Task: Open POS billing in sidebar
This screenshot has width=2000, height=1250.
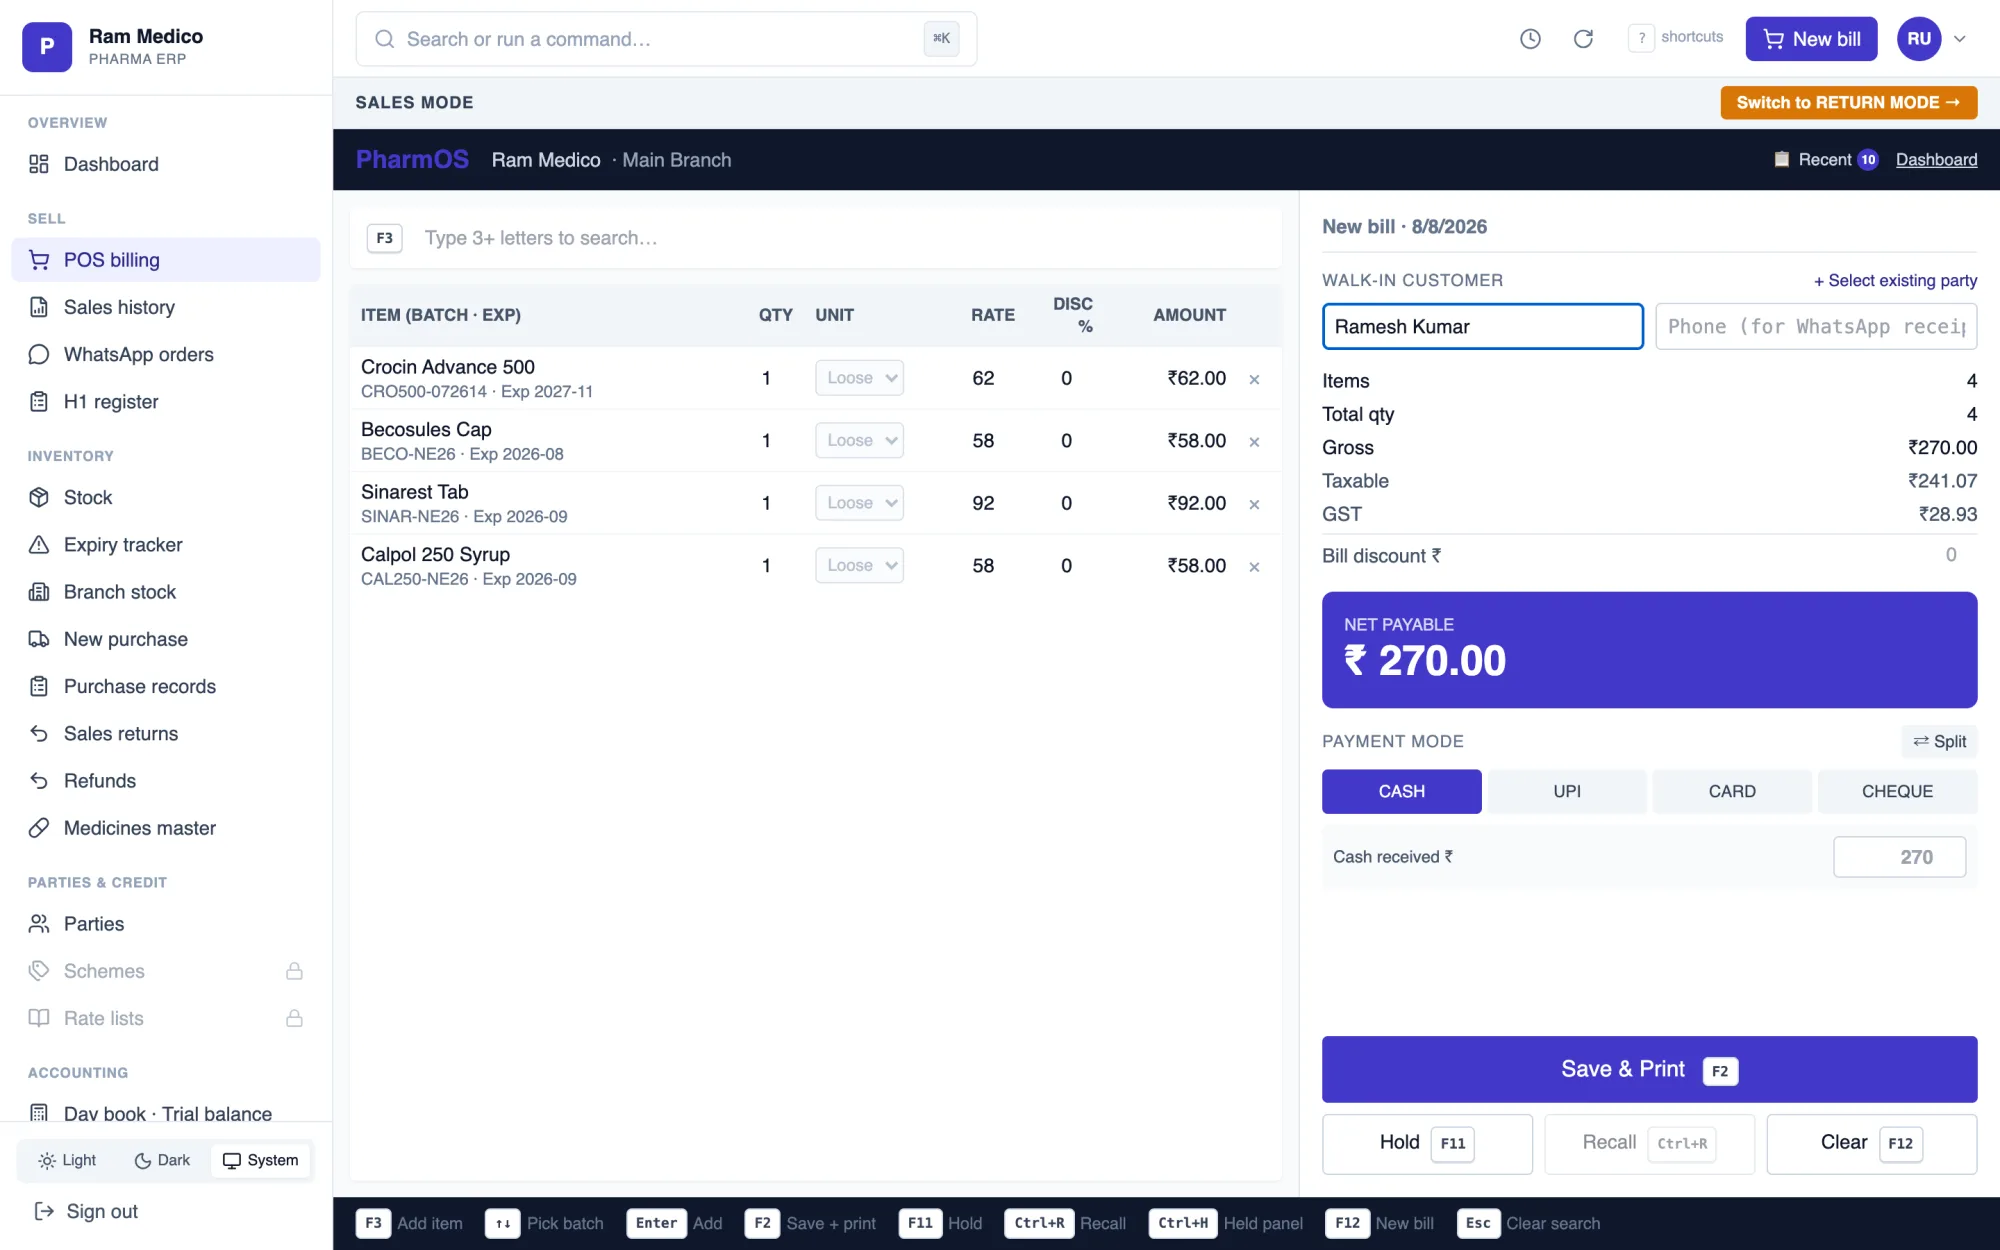Action: [166, 260]
